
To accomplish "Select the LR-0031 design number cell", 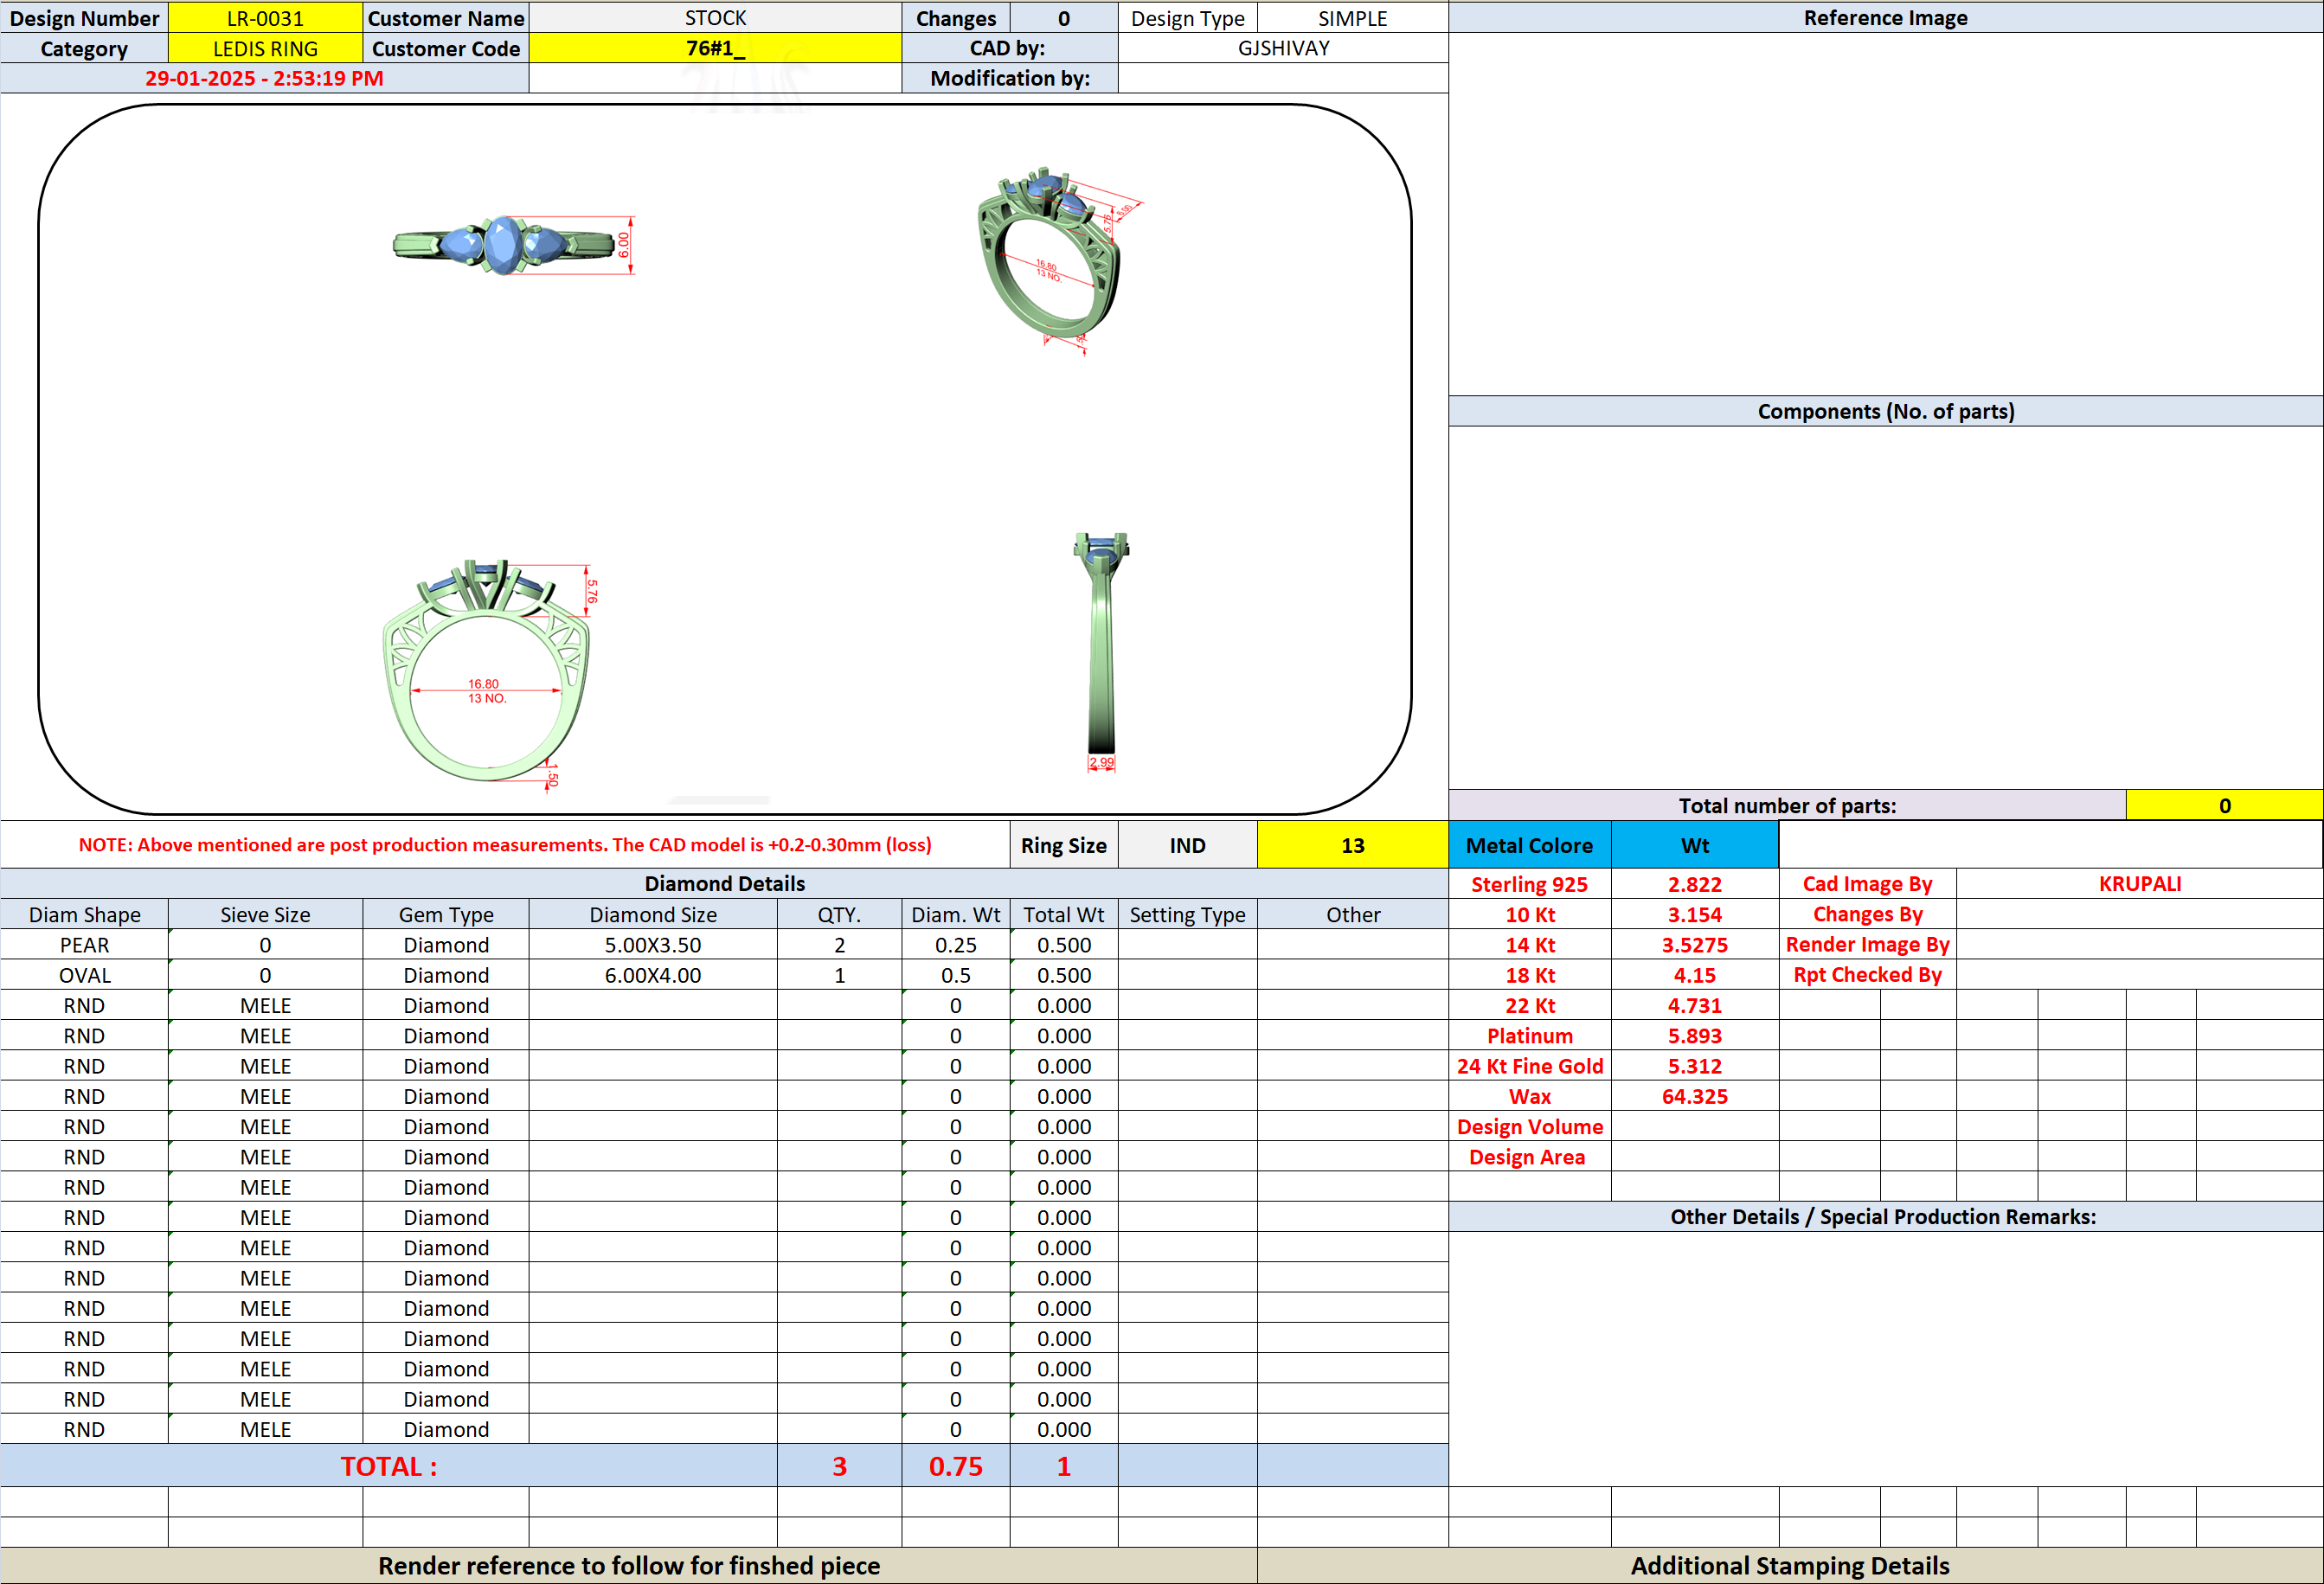I will click(265, 18).
